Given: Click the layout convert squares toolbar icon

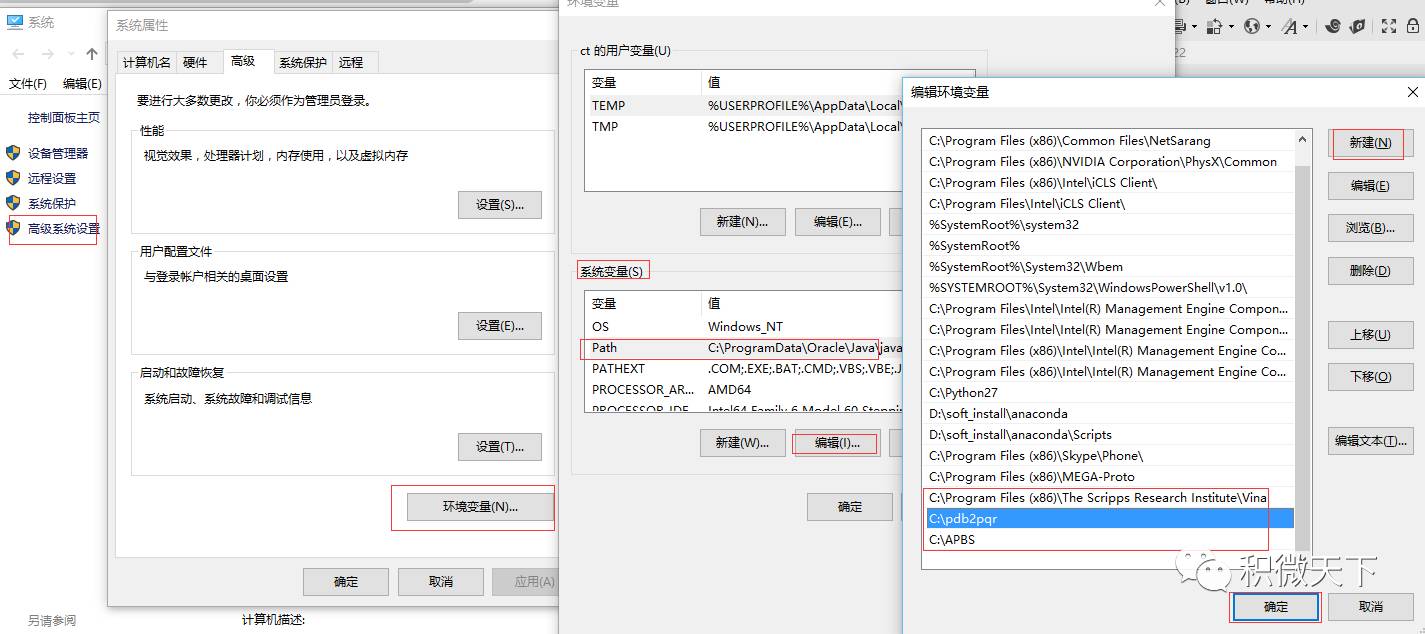Looking at the screenshot, I should point(1215,26).
